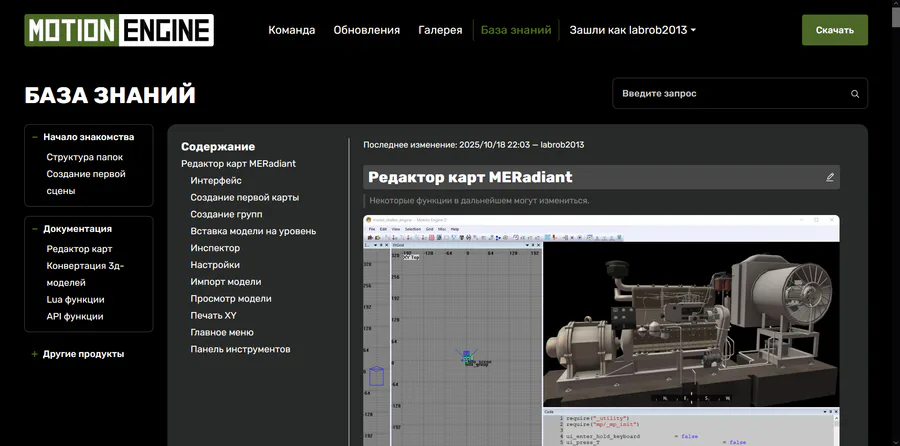Image resolution: width=900 pixels, height=446 pixels.
Task: Jump to Панель инструментов section
Action: click(x=240, y=349)
